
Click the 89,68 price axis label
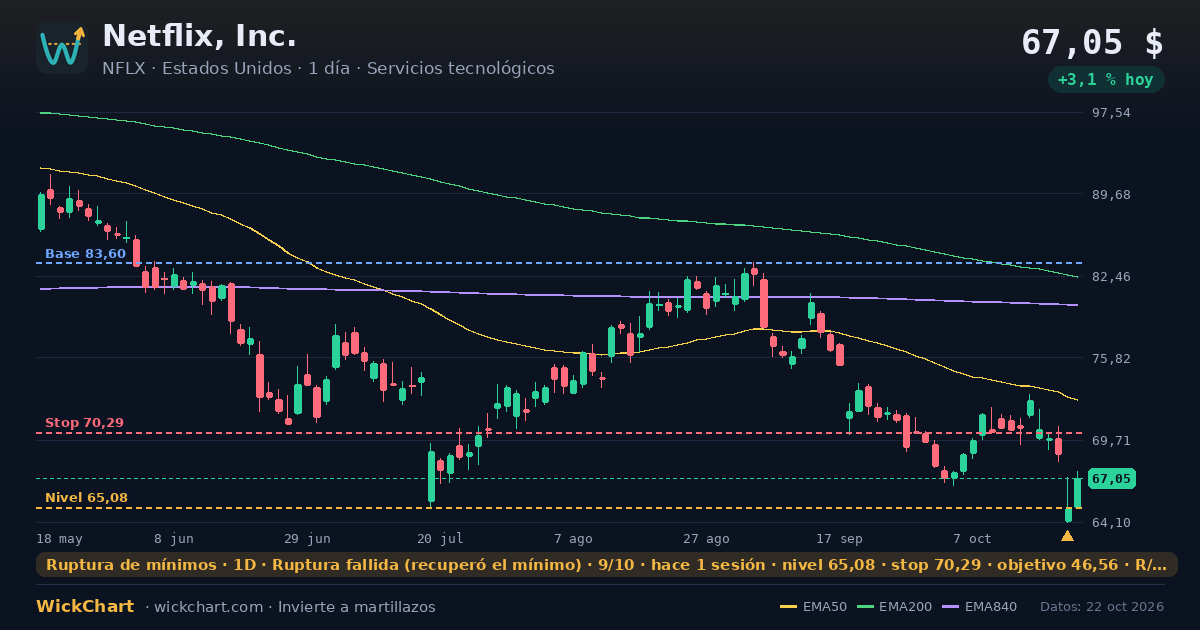click(x=1111, y=195)
